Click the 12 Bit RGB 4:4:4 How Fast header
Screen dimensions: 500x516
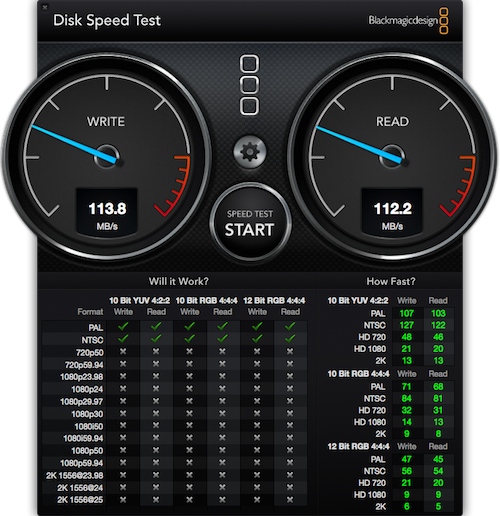pyautogui.click(x=358, y=446)
